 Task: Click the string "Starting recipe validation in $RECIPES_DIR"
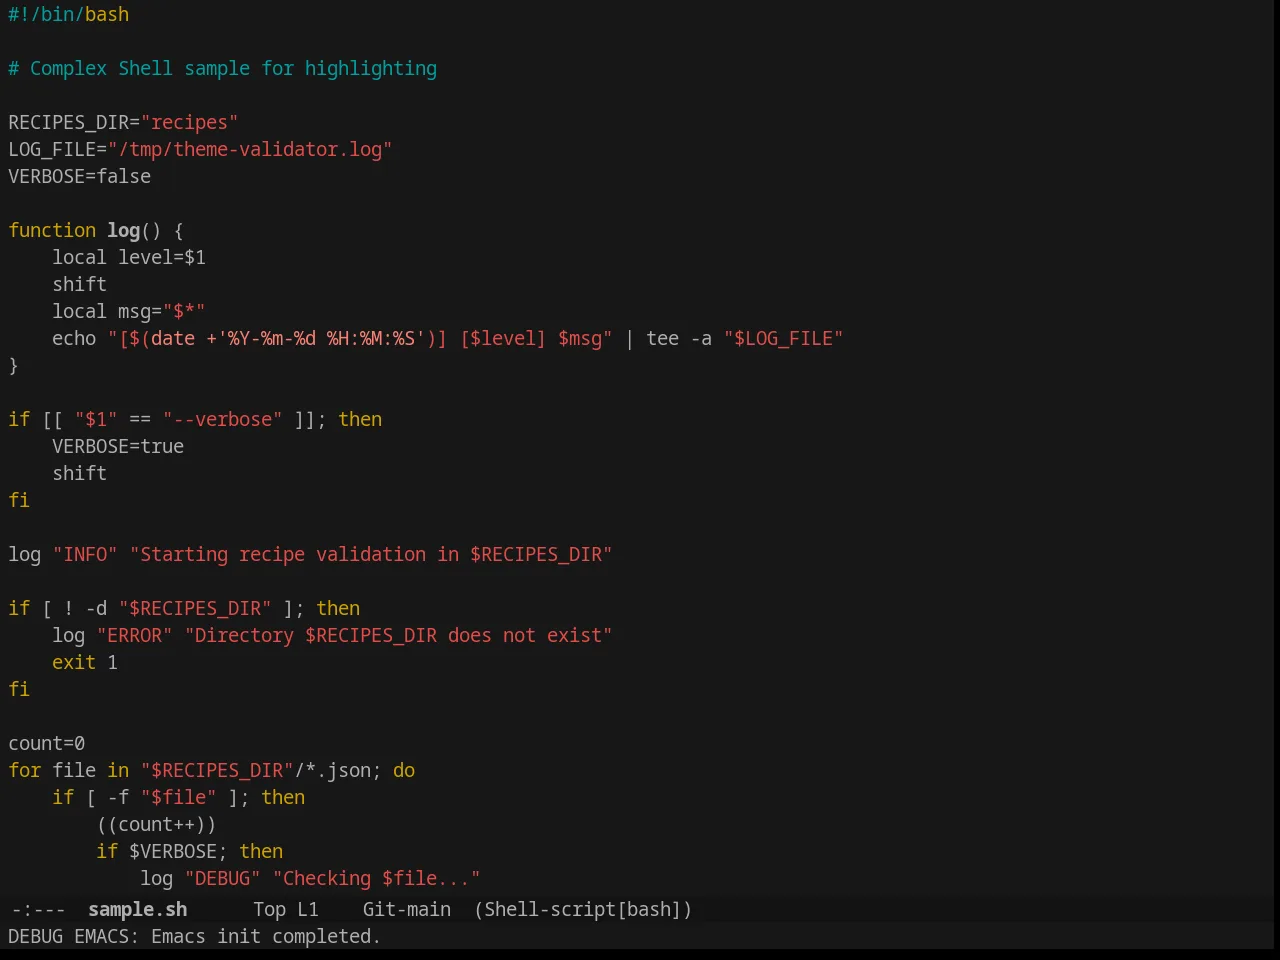[371, 554]
